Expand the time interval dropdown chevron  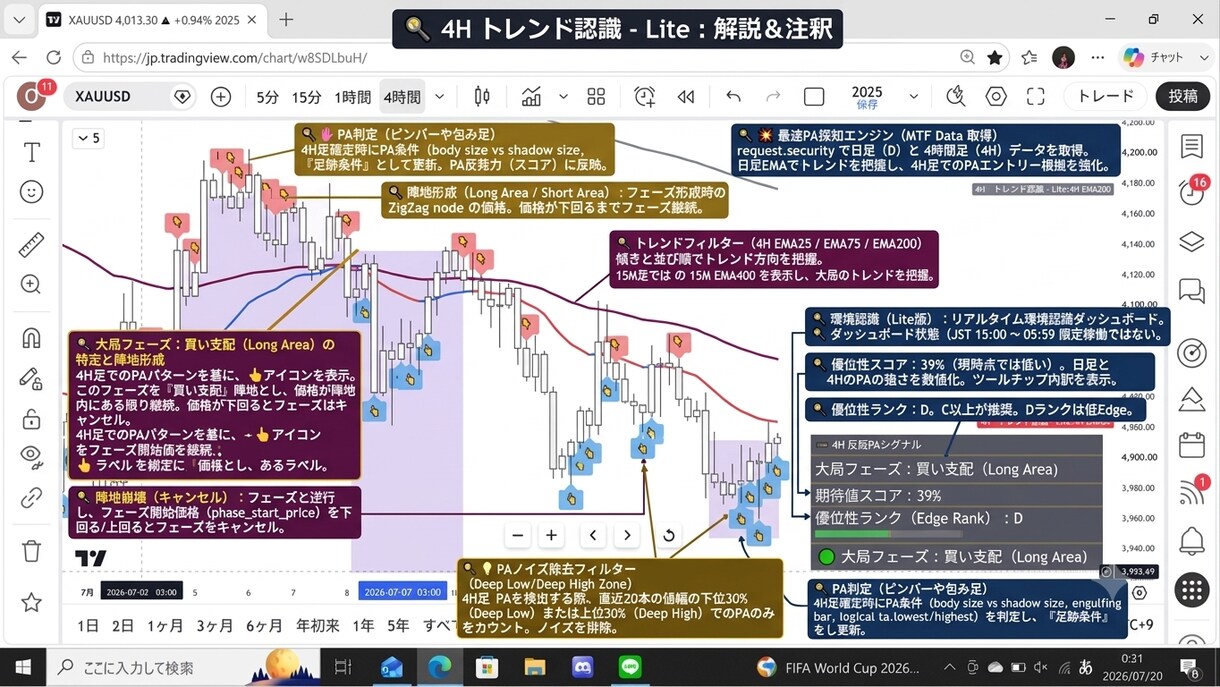point(439,97)
